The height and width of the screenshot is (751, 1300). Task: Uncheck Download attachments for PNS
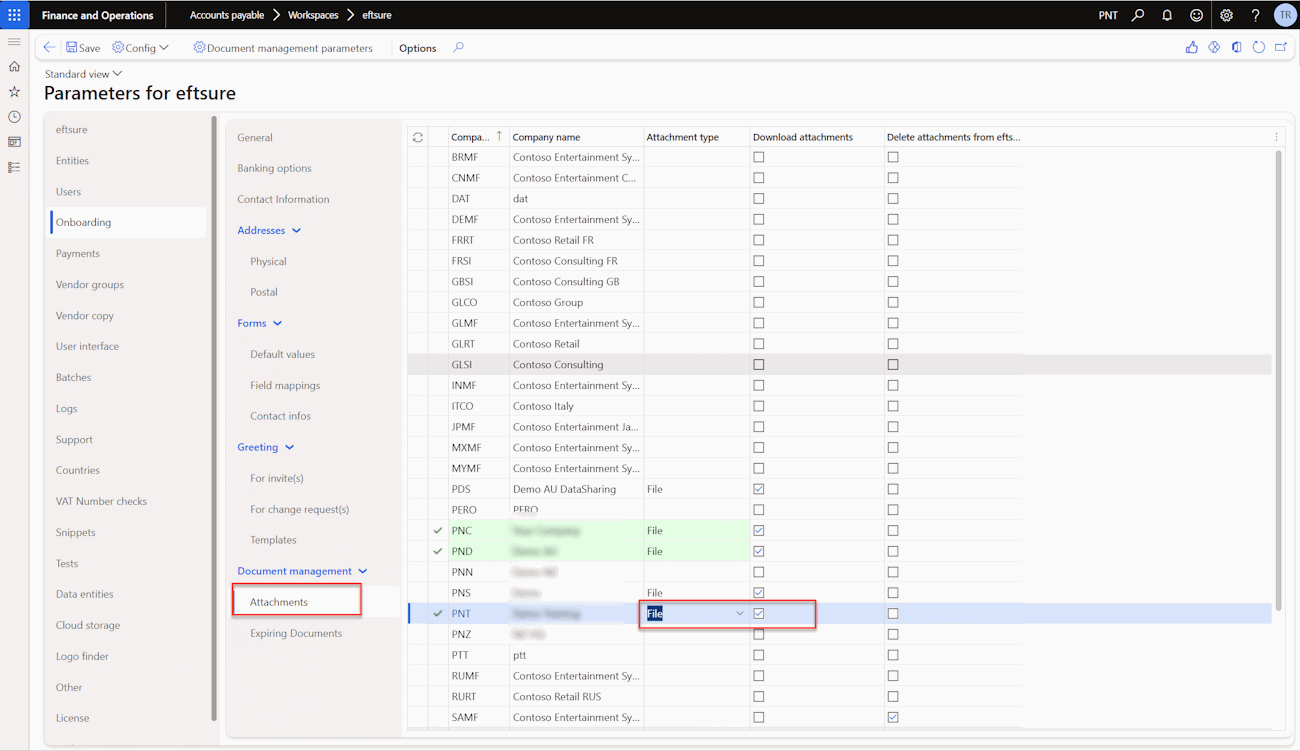759,593
